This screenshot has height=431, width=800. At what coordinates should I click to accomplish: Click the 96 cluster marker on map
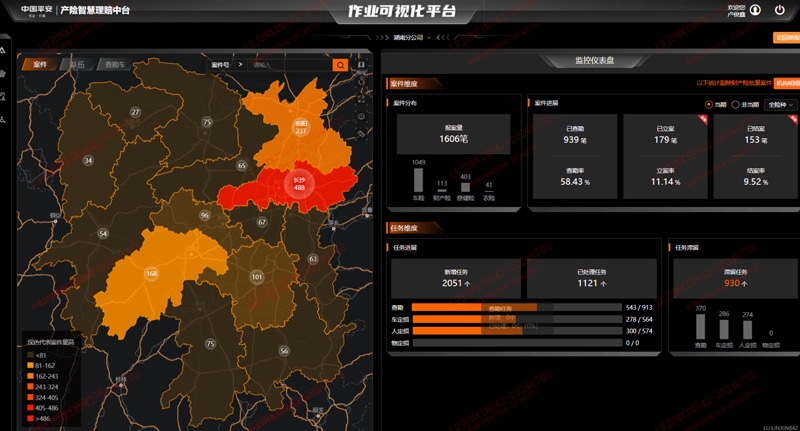[205, 215]
